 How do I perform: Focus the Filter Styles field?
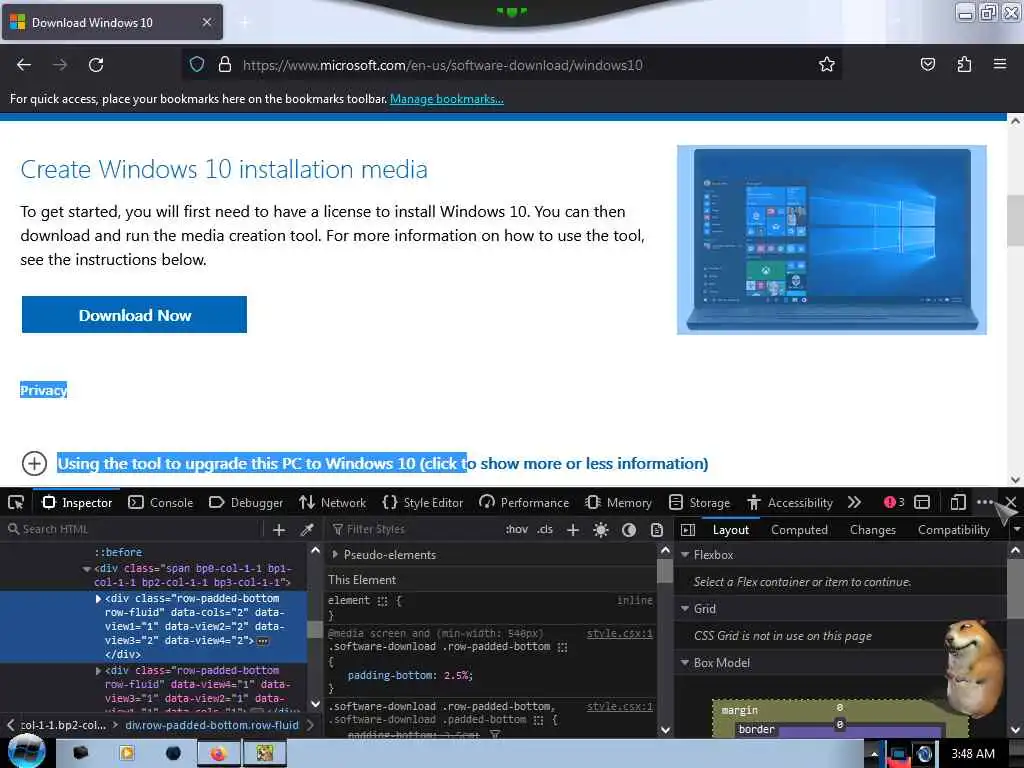pos(415,530)
